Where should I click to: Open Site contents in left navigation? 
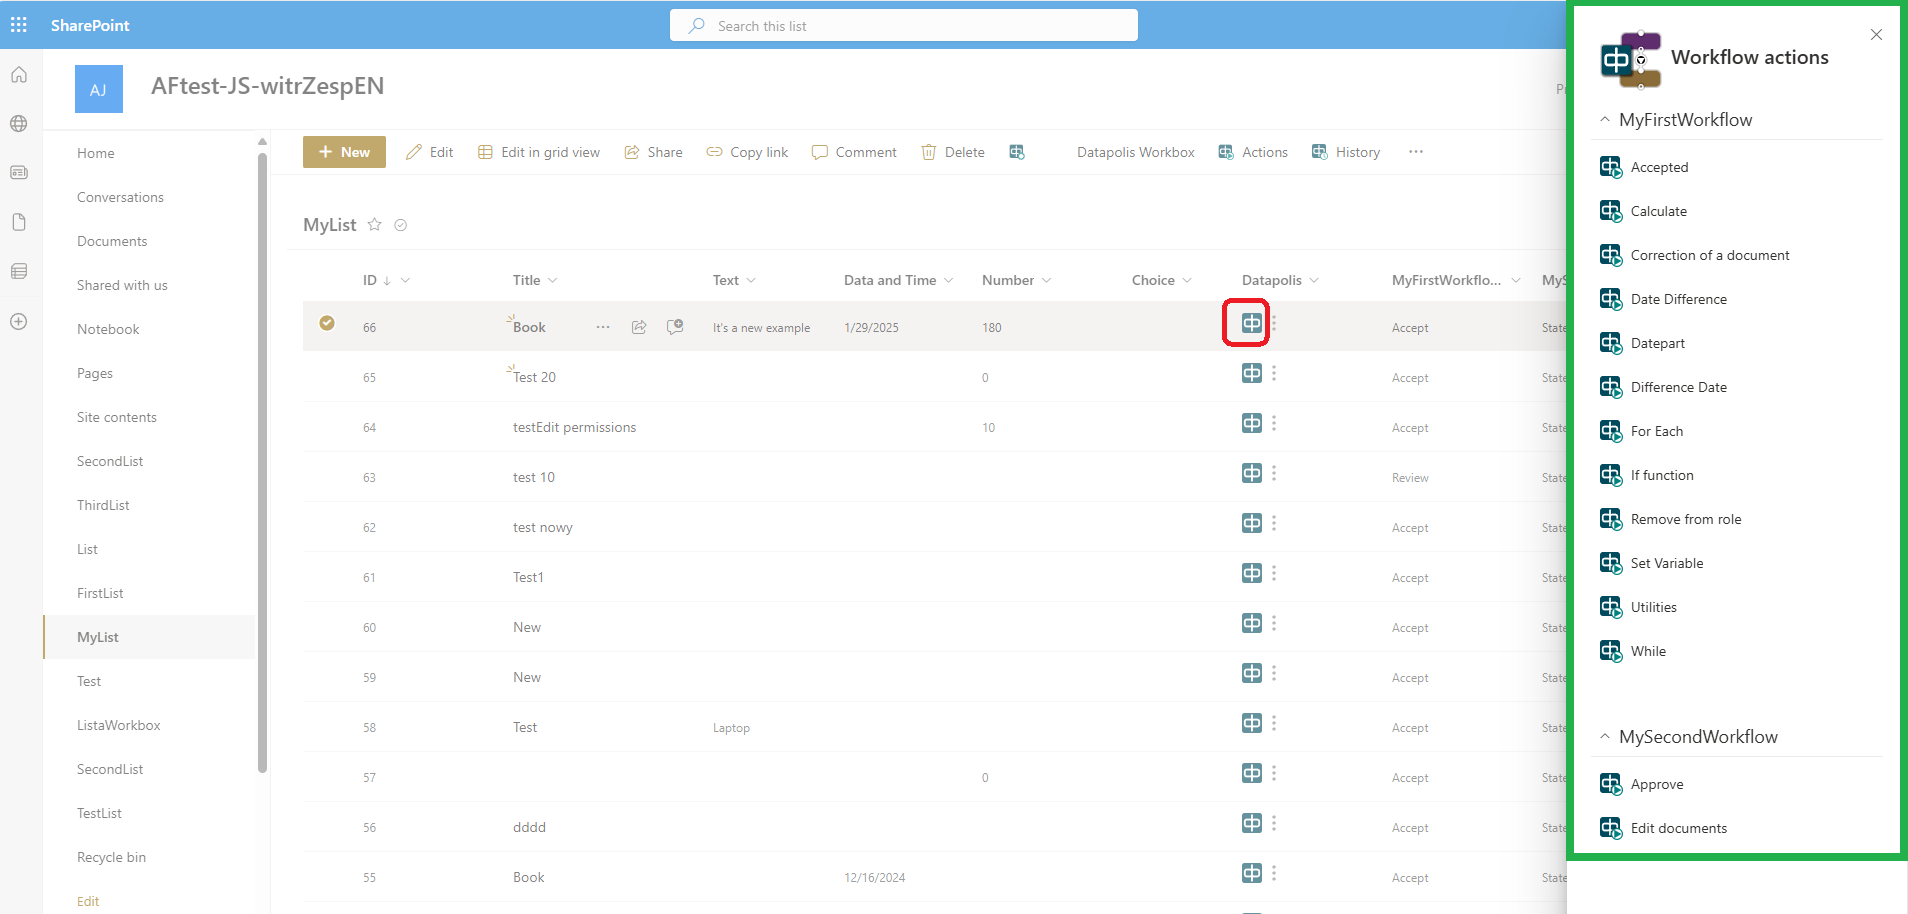pyautogui.click(x=117, y=417)
